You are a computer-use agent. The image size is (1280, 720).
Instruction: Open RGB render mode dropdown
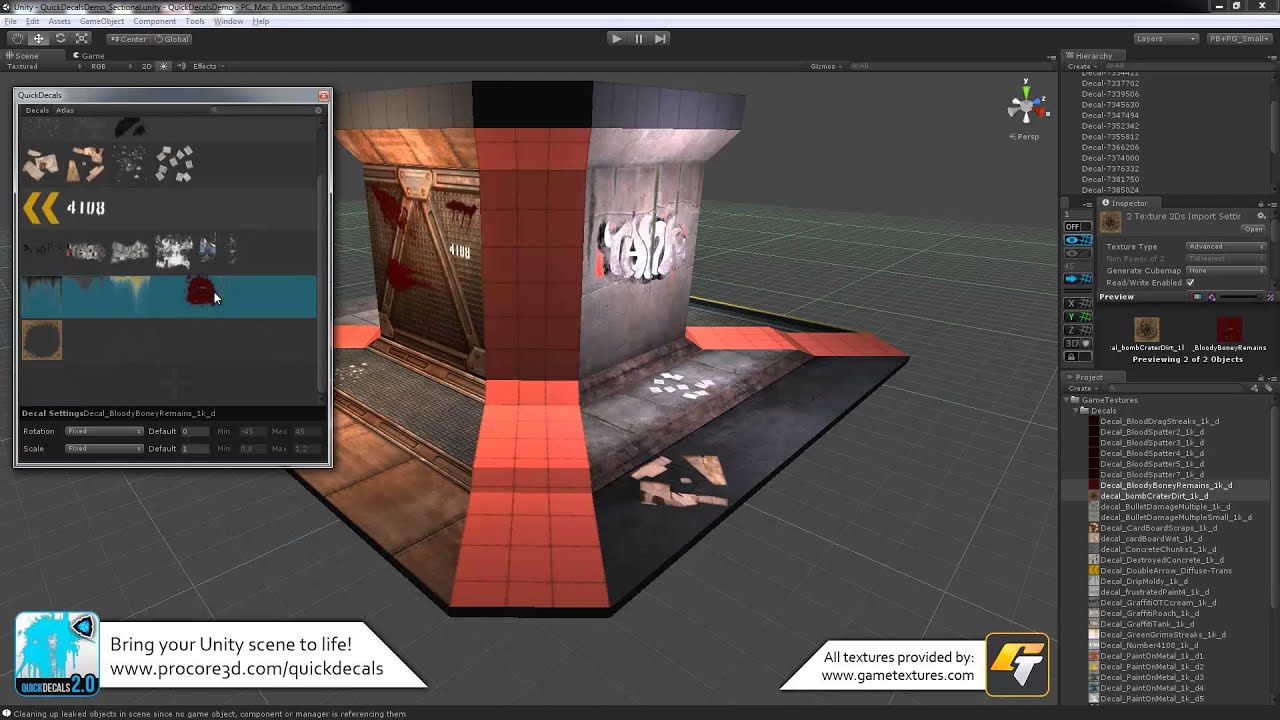[x=110, y=66]
